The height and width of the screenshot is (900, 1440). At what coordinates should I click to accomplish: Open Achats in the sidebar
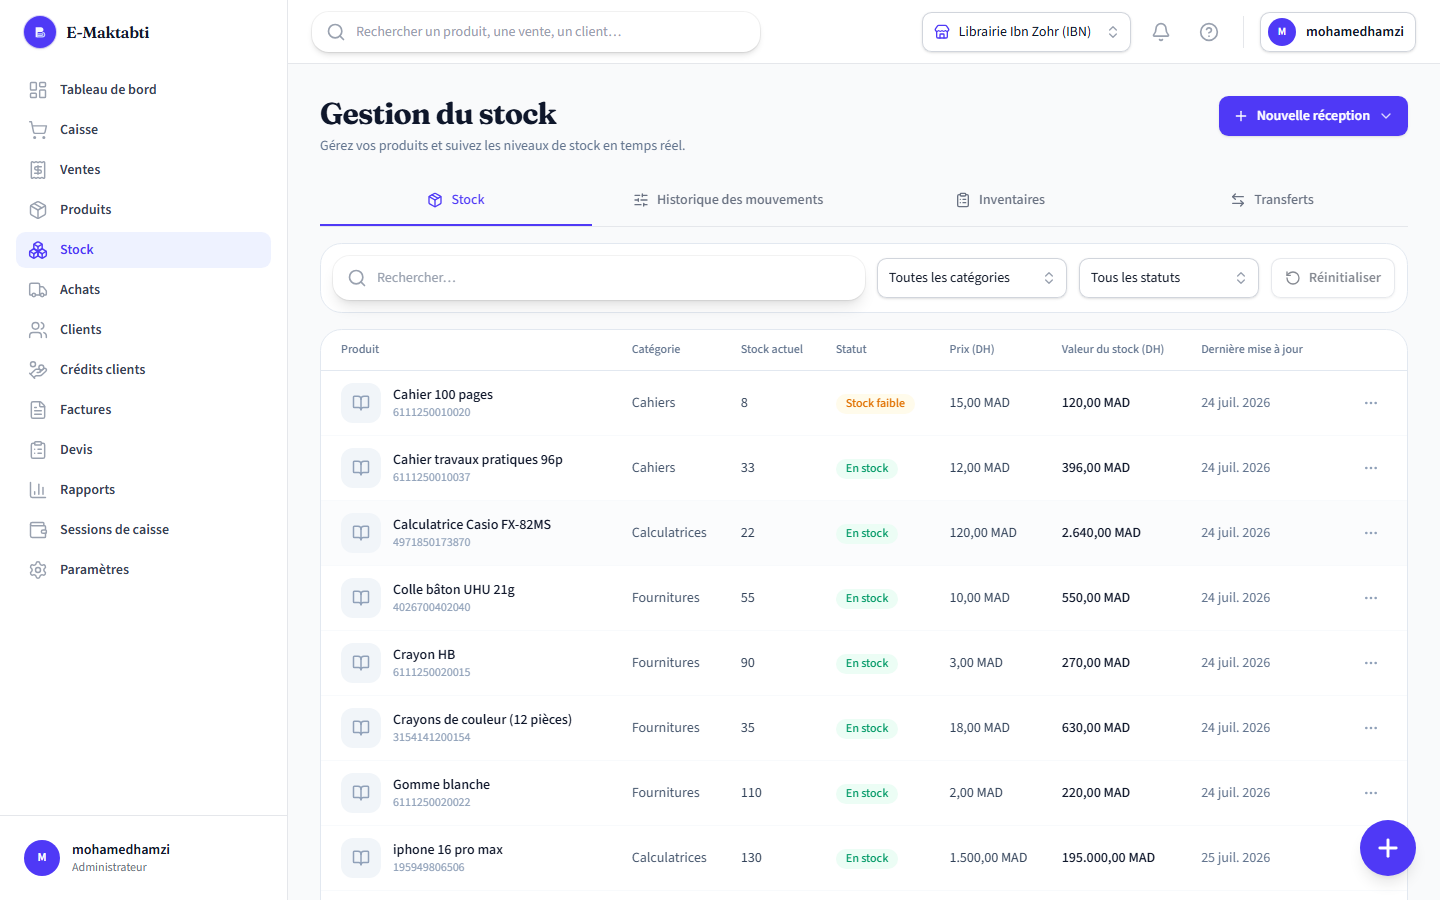tap(143, 290)
